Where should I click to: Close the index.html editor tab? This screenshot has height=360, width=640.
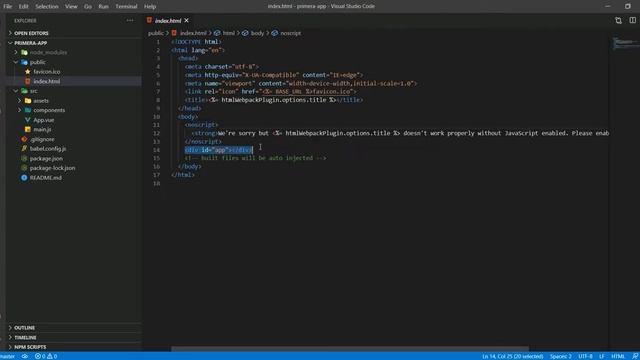[187, 20]
